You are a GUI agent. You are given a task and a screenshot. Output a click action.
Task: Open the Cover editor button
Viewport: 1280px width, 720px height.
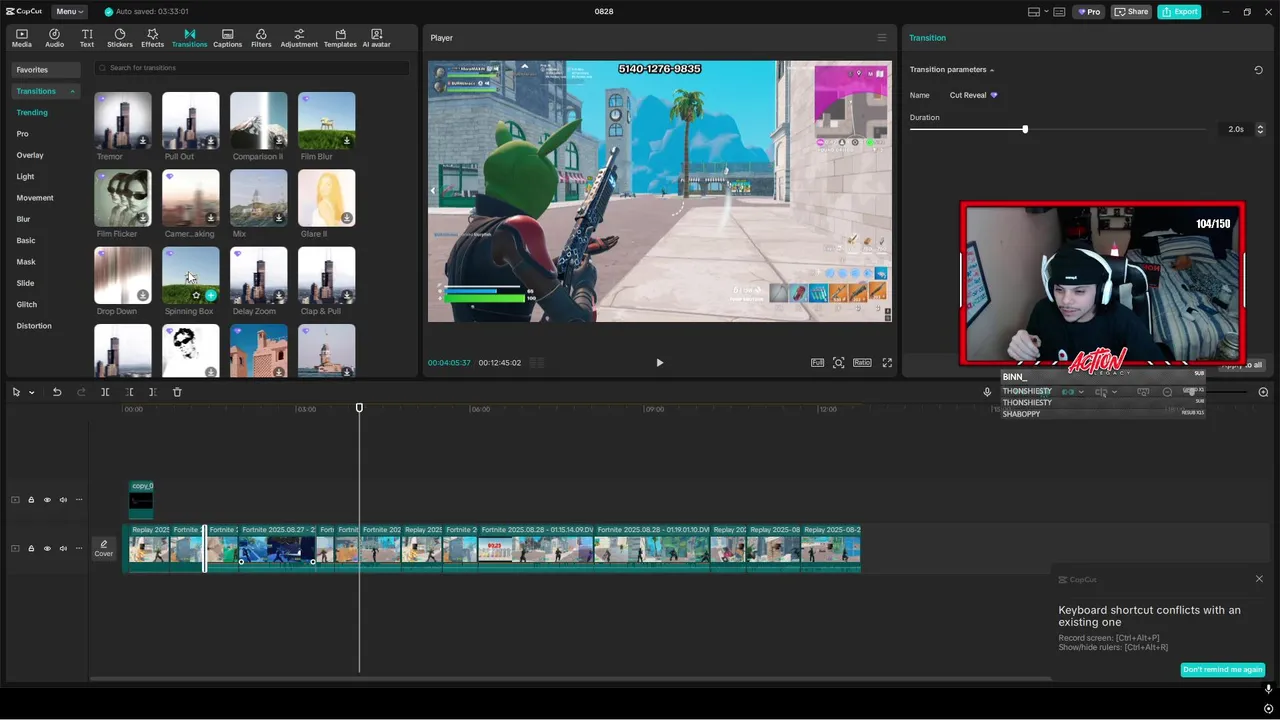coord(104,548)
